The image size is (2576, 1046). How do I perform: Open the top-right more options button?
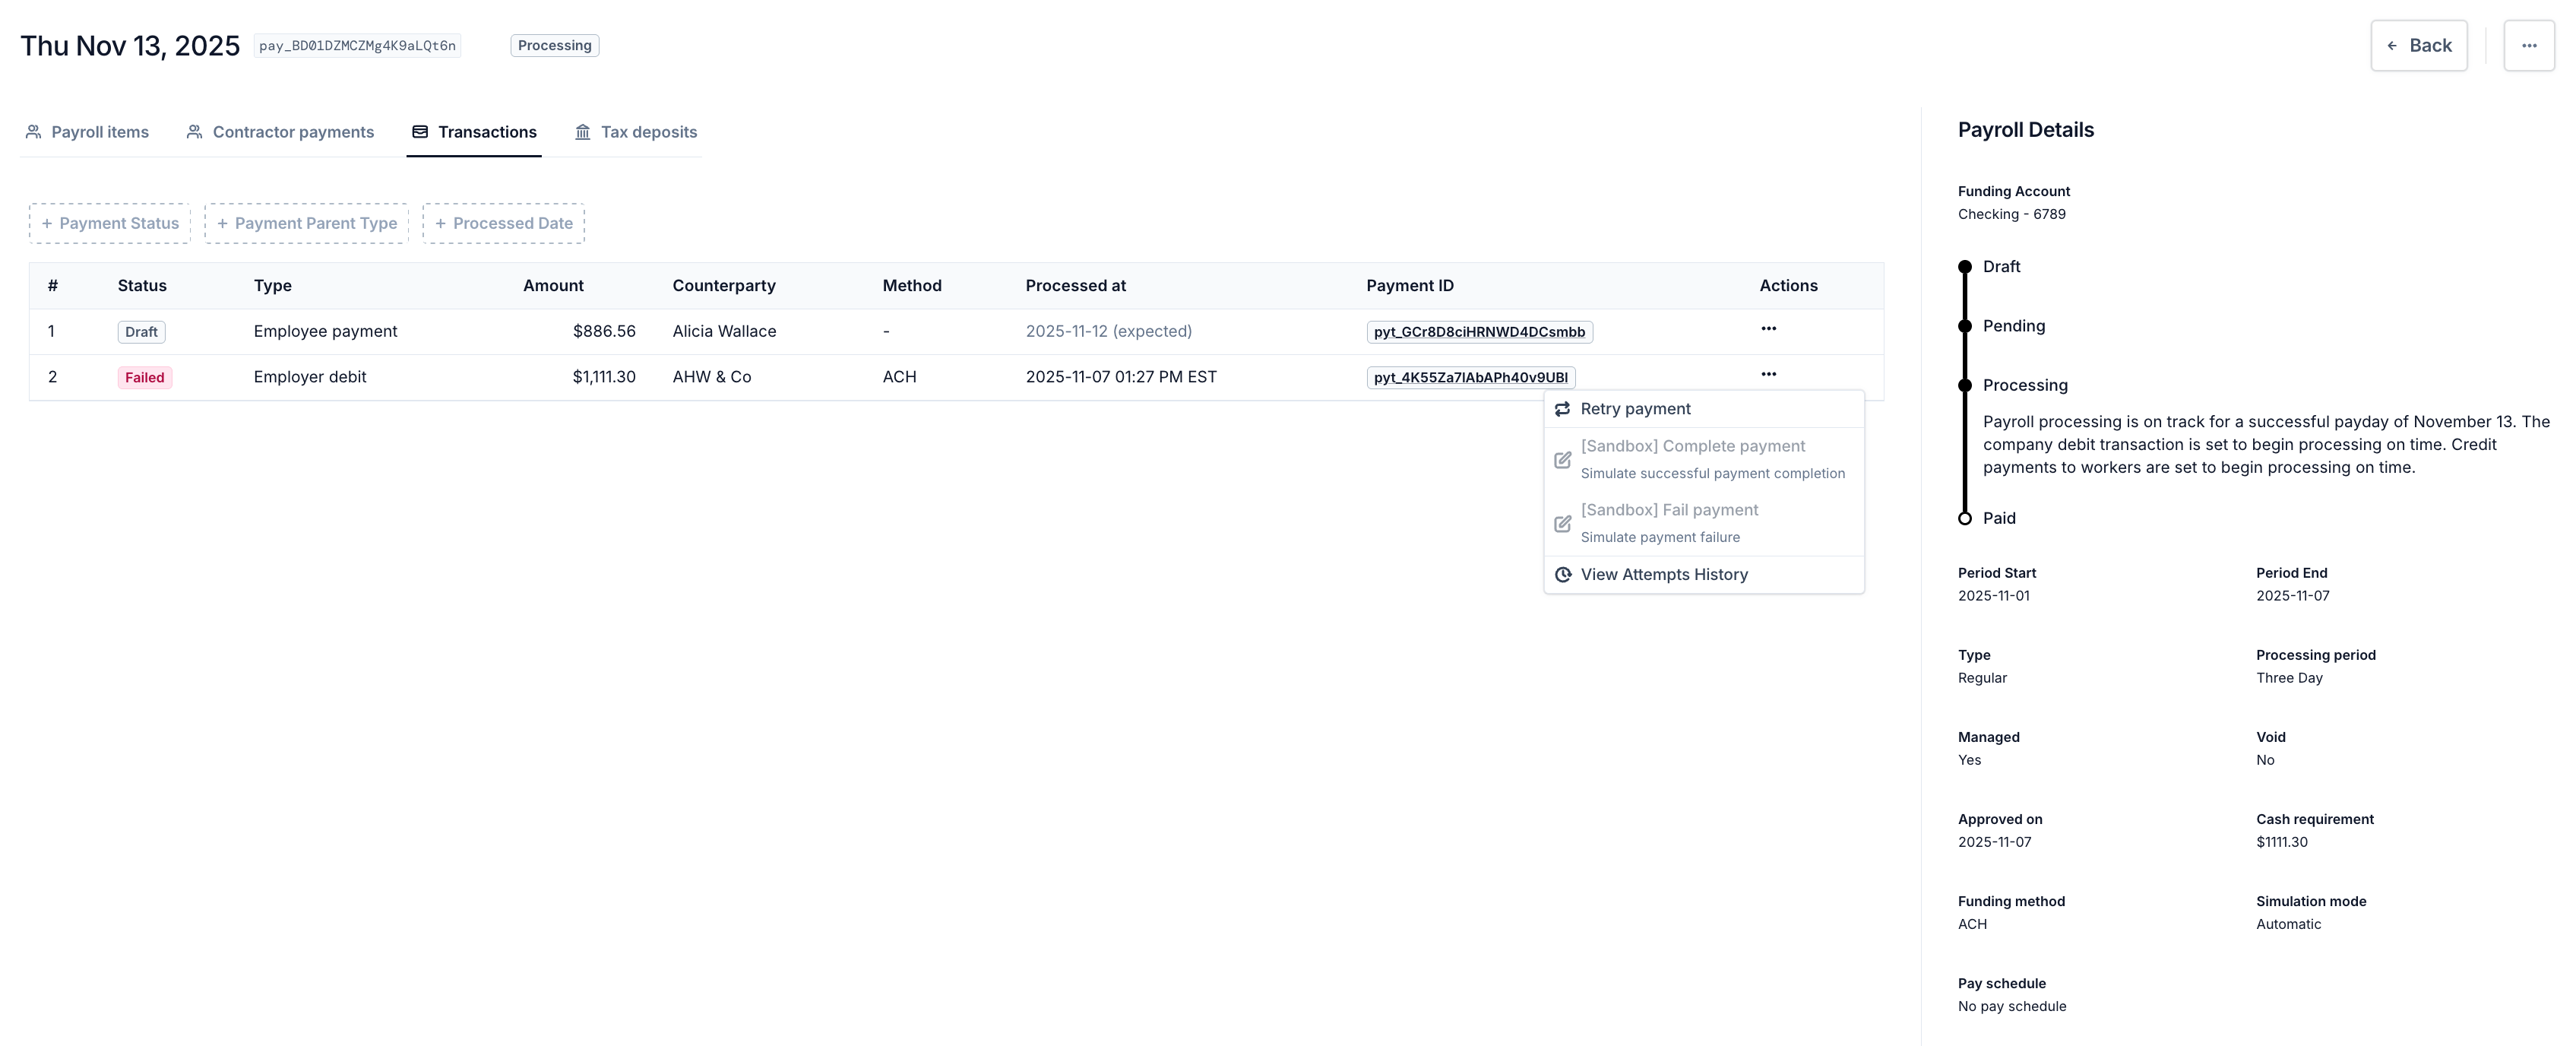pyautogui.click(x=2528, y=46)
